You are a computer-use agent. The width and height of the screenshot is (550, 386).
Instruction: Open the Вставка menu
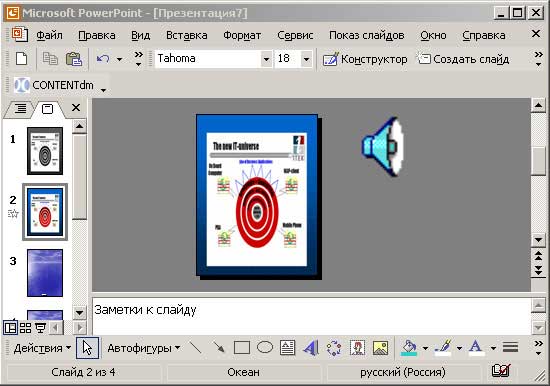(x=187, y=35)
